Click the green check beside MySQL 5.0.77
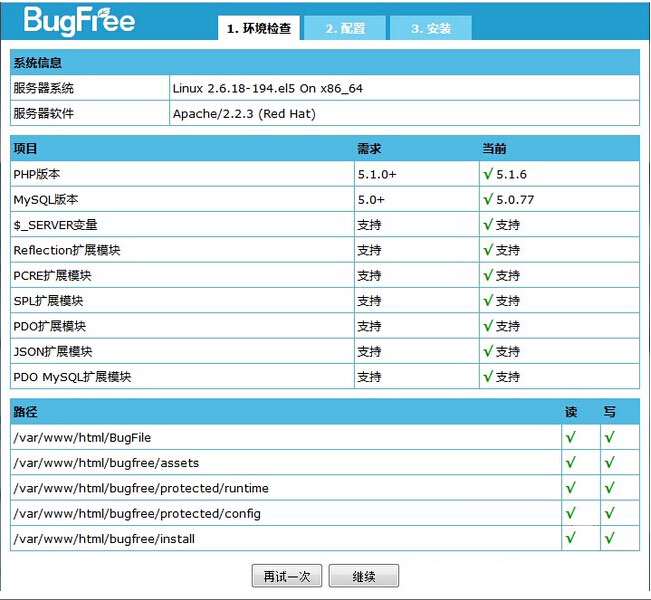This screenshot has height=600, width=651. point(488,199)
